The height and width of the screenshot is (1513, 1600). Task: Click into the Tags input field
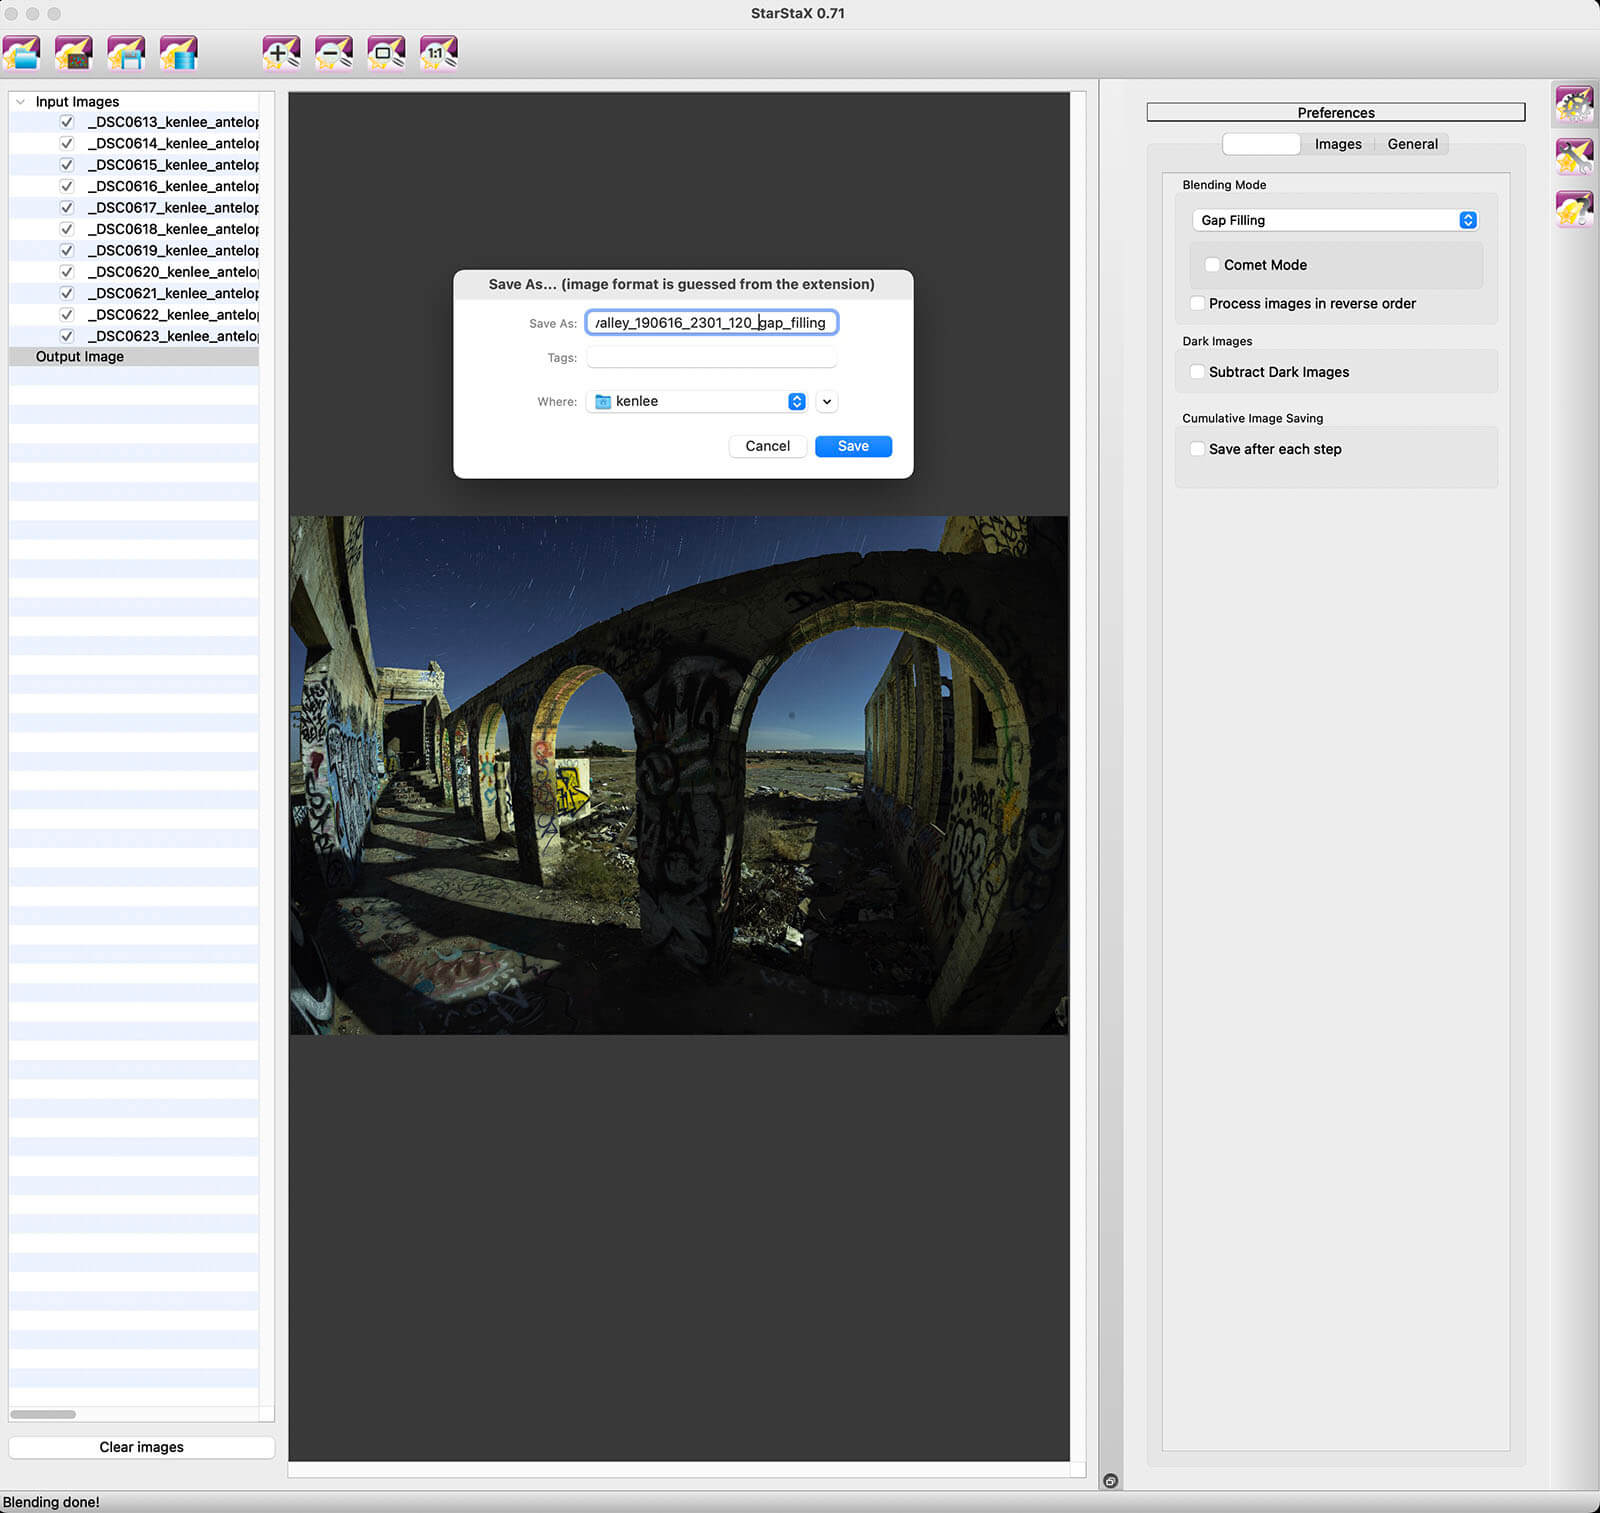point(711,358)
